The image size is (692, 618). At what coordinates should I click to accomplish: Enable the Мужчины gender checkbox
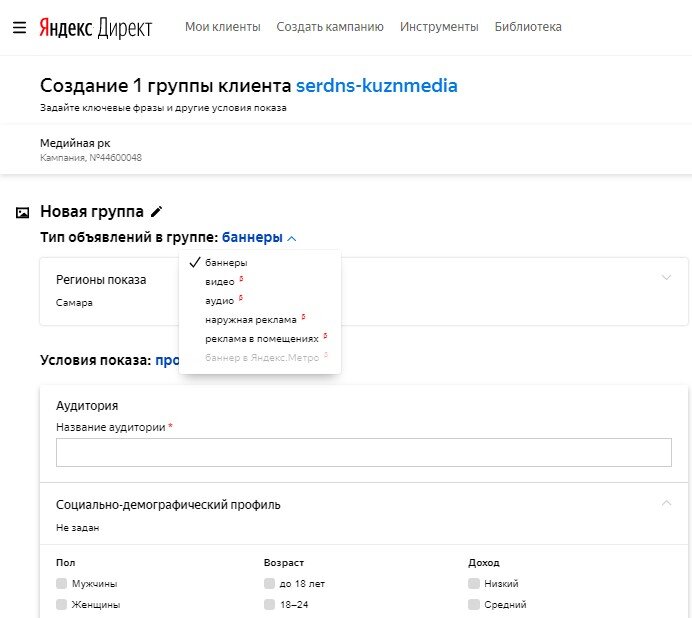[62, 583]
